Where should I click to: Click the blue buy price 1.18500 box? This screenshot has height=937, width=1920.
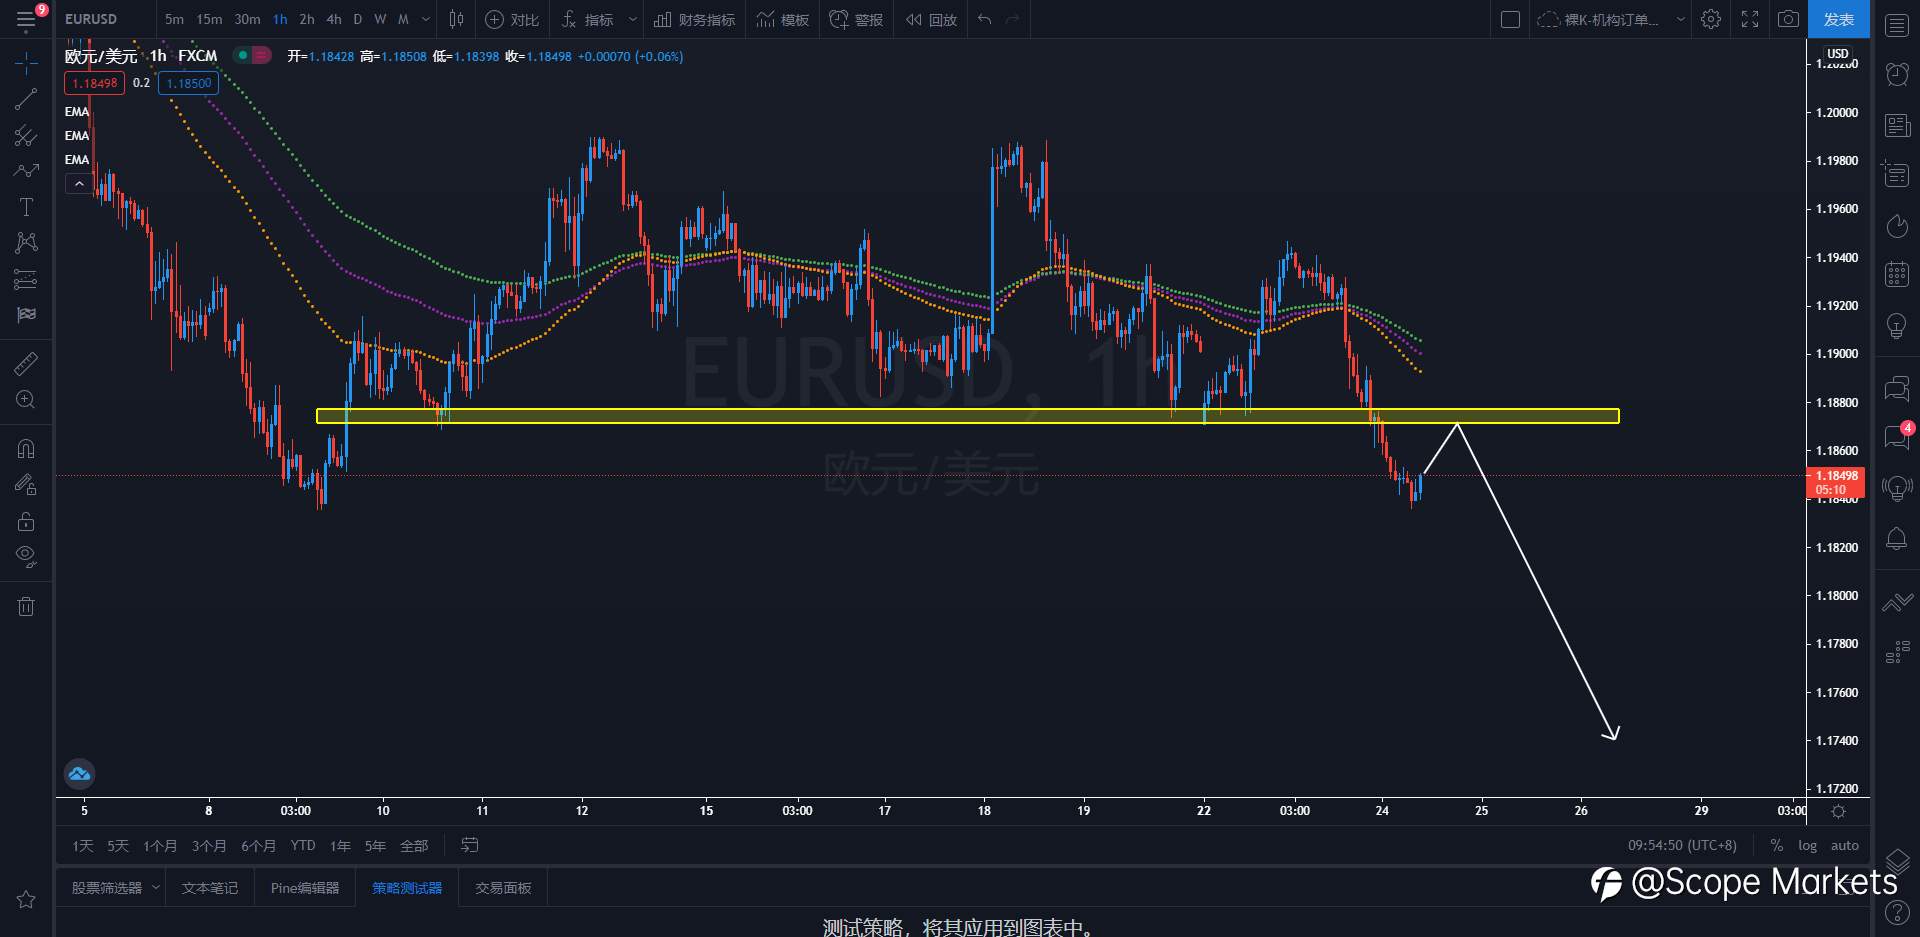coord(189,83)
